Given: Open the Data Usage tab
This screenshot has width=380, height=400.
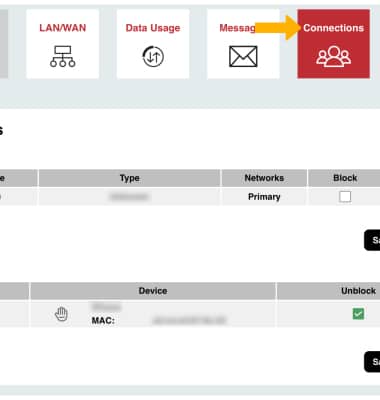Looking at the screenshot, I should [x=153, y=44].
